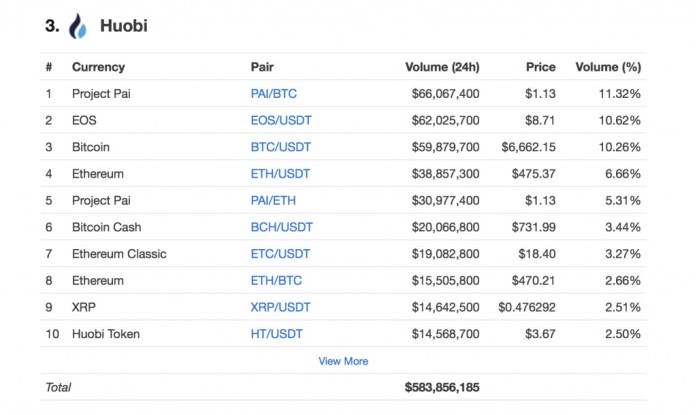
Task: Select the BTC/USDT pair link
Action: pos(281,147)
